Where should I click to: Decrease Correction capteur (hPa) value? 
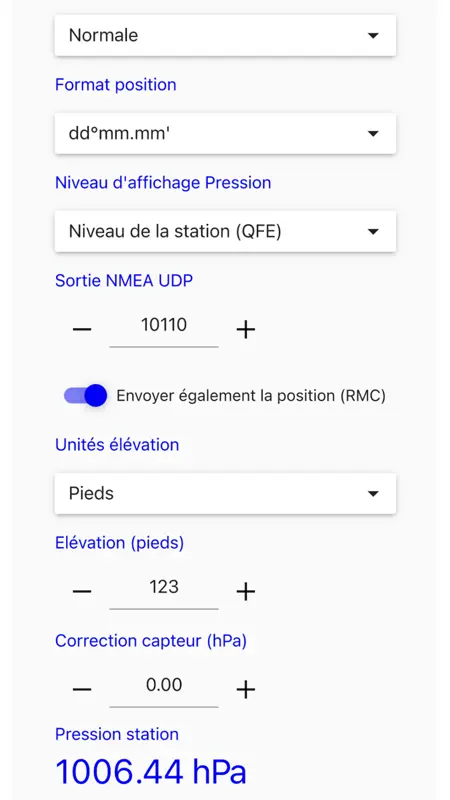coord(82,689)
